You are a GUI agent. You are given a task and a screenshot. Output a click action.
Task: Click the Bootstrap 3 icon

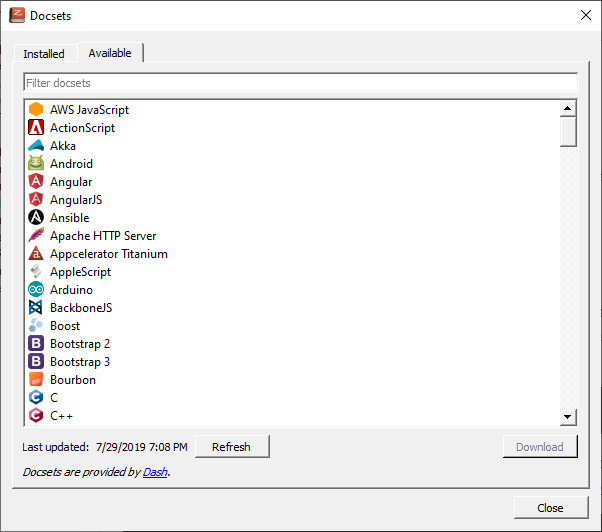click(36, 362)
